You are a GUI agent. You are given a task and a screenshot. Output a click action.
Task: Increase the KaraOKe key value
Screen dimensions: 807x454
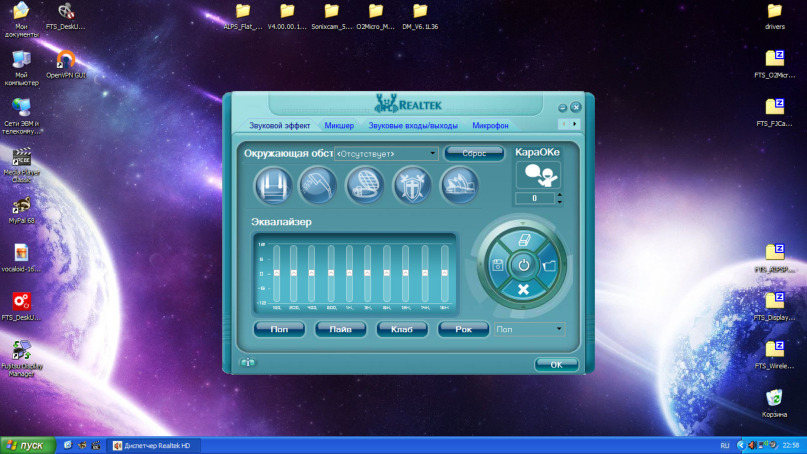(x=559, y=195)
